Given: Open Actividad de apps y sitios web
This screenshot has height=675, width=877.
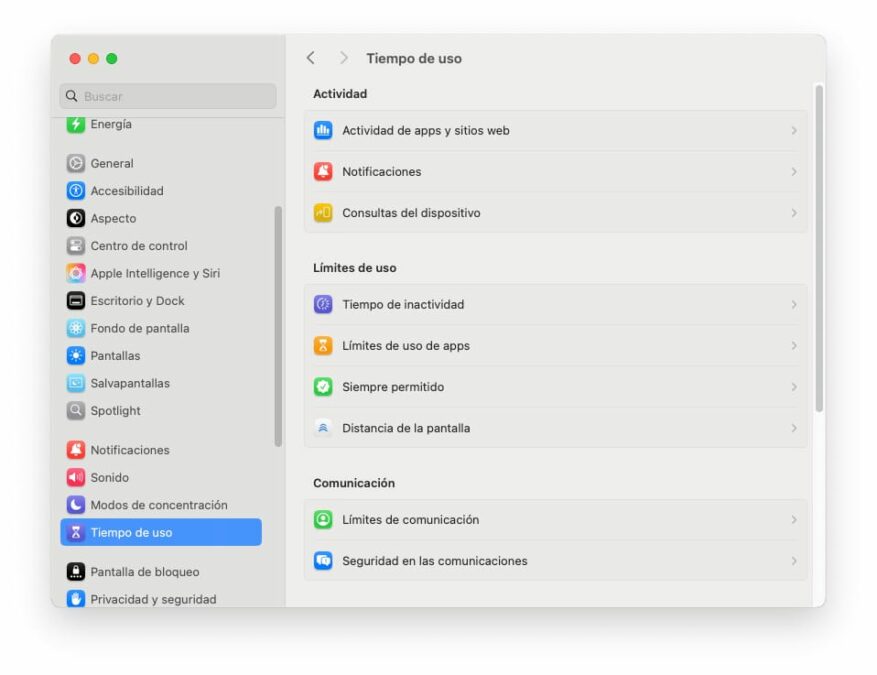Looking at the screenshot, I should [555, 130].
